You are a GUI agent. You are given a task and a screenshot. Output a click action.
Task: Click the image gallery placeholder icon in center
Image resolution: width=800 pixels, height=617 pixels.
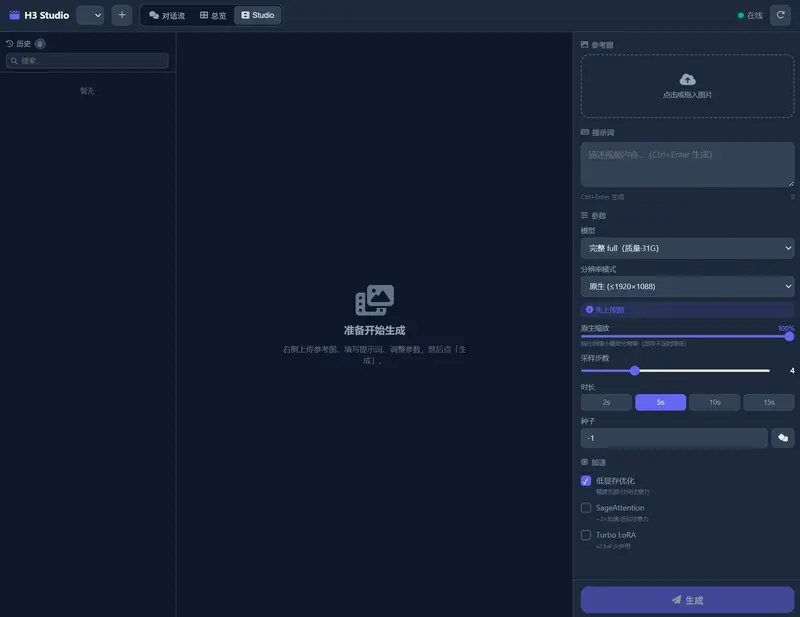pos(374,300)
